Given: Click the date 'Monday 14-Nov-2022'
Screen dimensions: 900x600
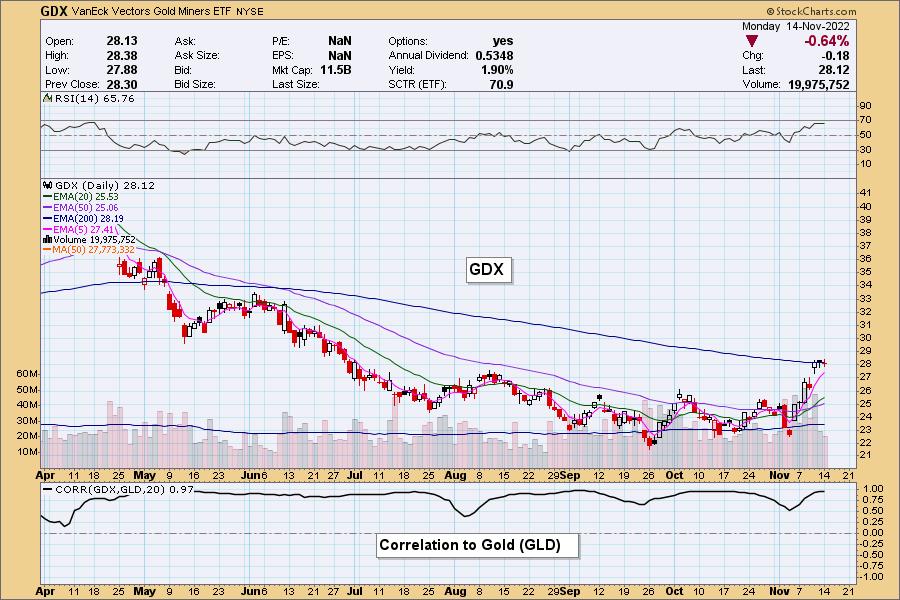Looking at the screenshot, I should (796, 26).
